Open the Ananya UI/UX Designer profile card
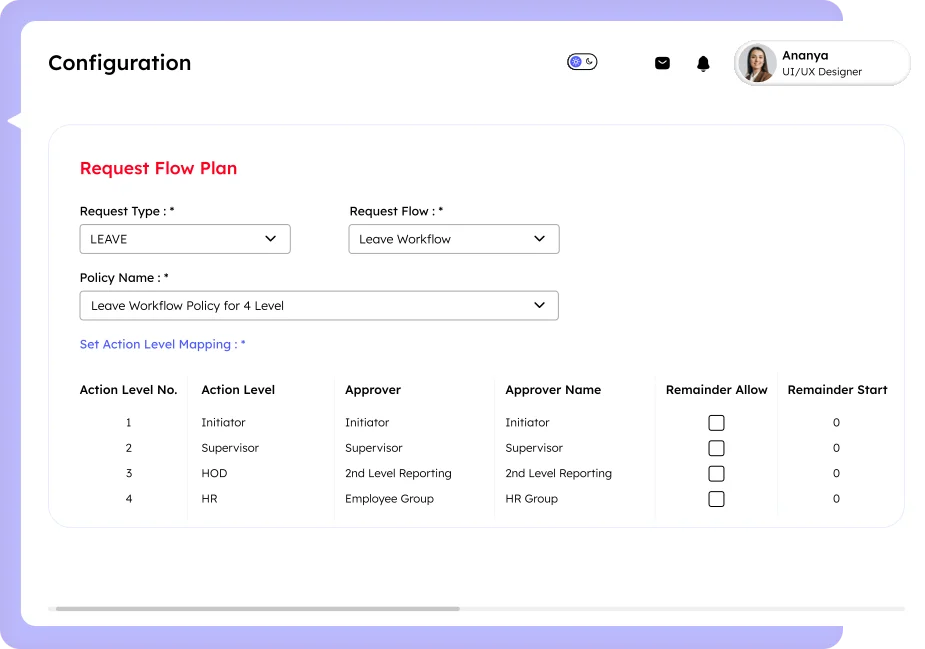 tap(821, 63)
